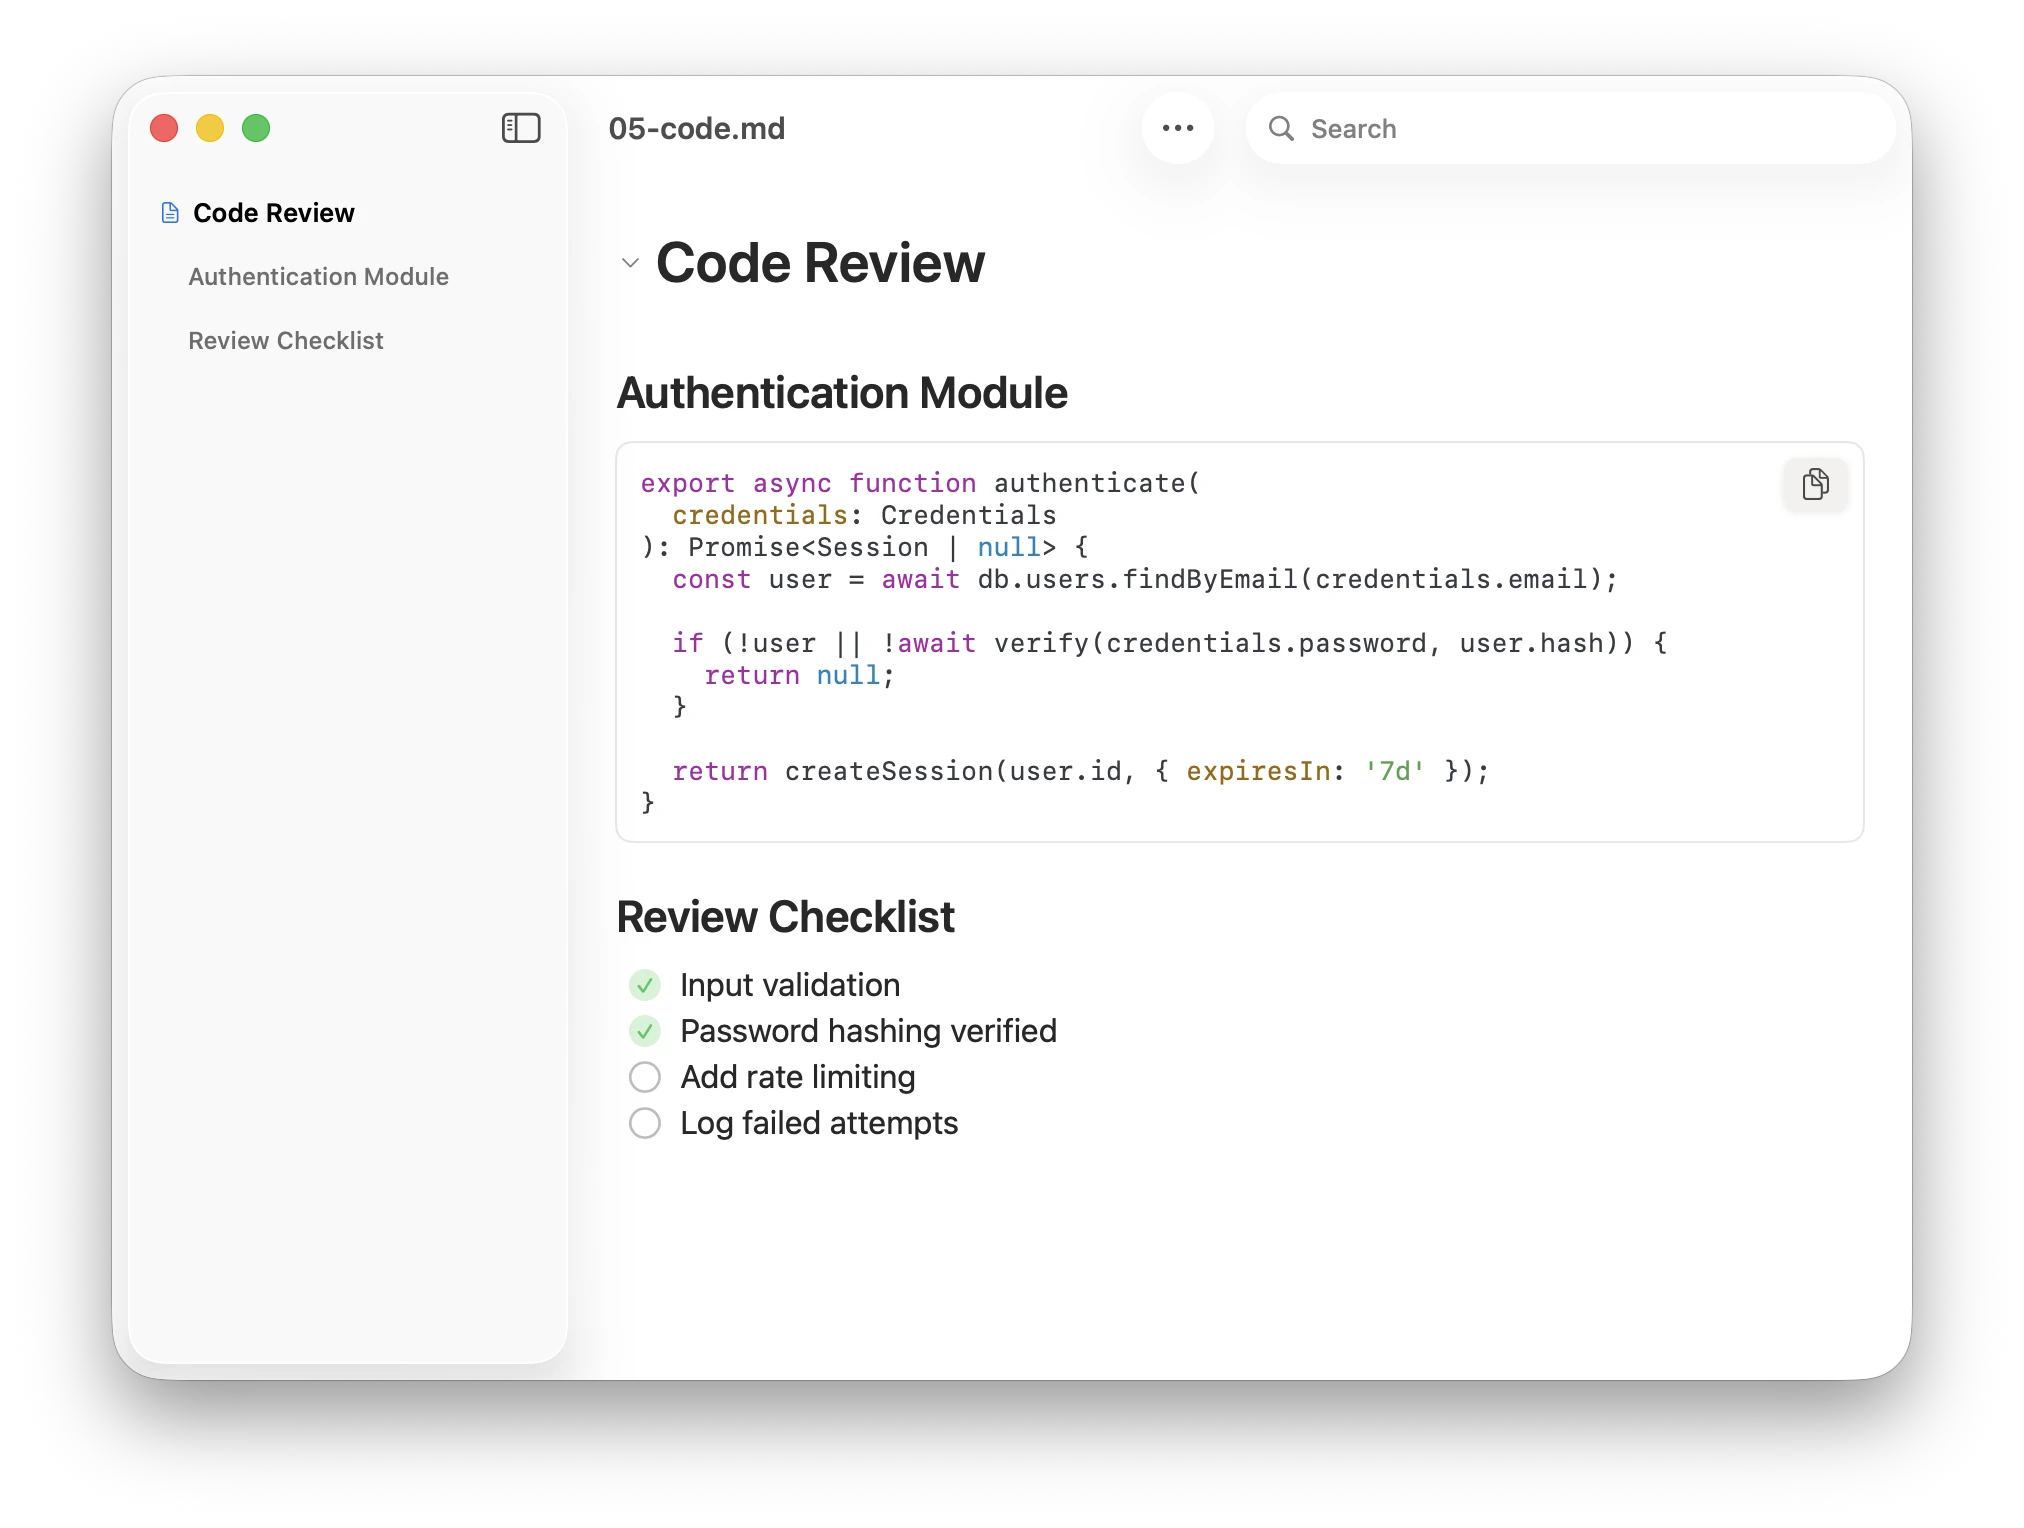Viewport: 2024px width, 1528px height.
Task: Click the red close window button
Action: 164,128
